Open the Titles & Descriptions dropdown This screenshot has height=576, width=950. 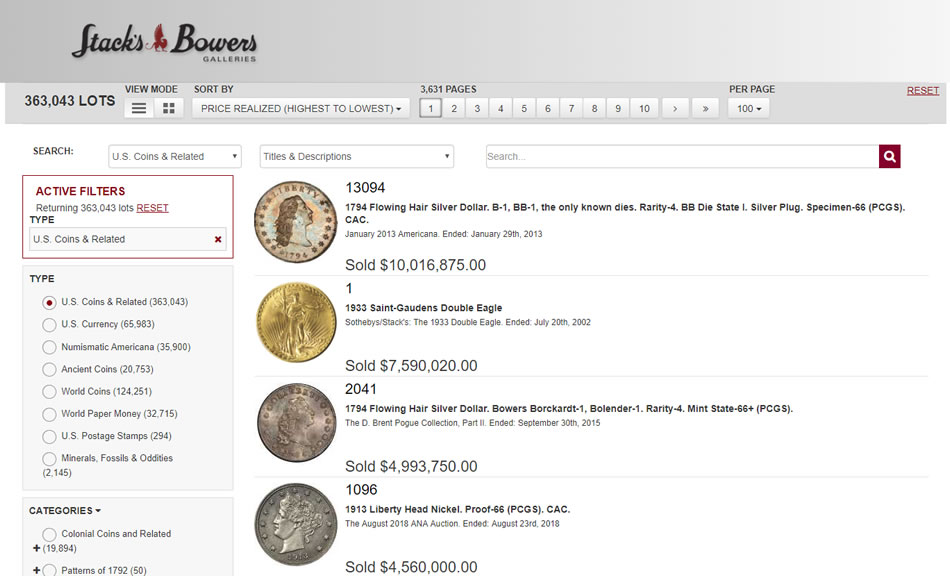coord(356,156)
